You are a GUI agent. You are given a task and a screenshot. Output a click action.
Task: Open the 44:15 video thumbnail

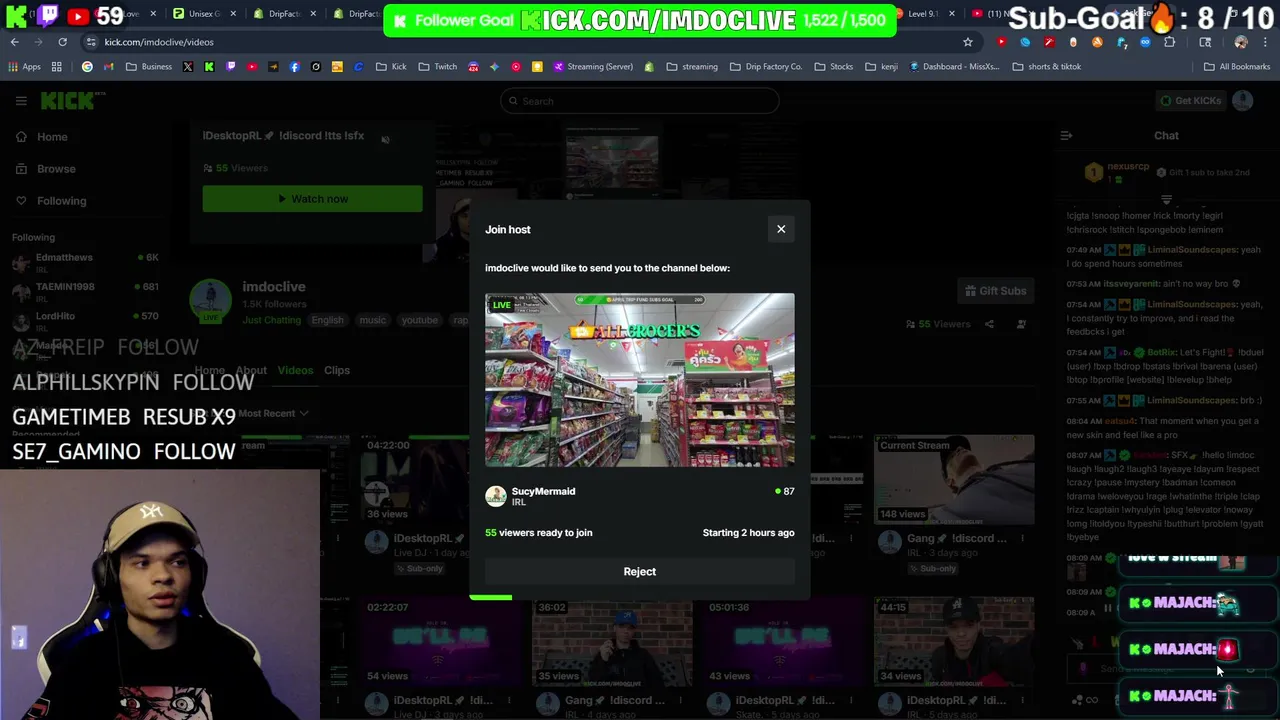pos(954,643)
